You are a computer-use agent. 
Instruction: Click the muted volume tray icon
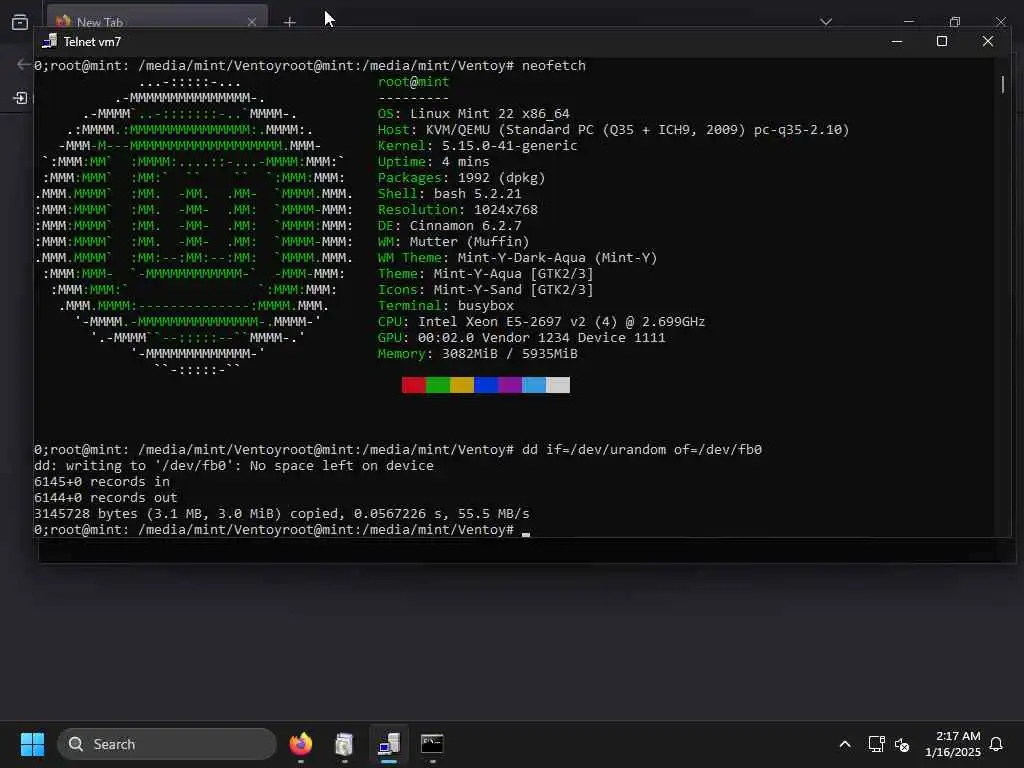(x=902, y=744)
